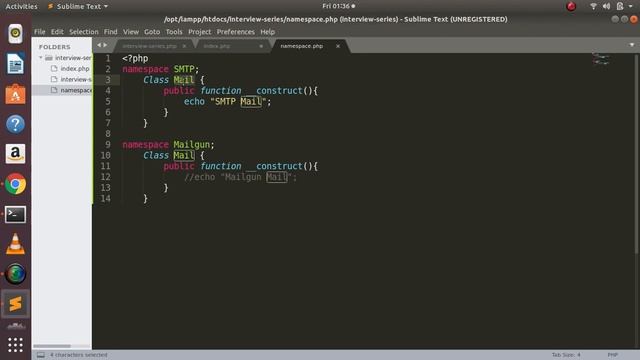Click the sidebar horizontal scrollbar
This screenshot has height=360, width=640.
coord(52,346)
